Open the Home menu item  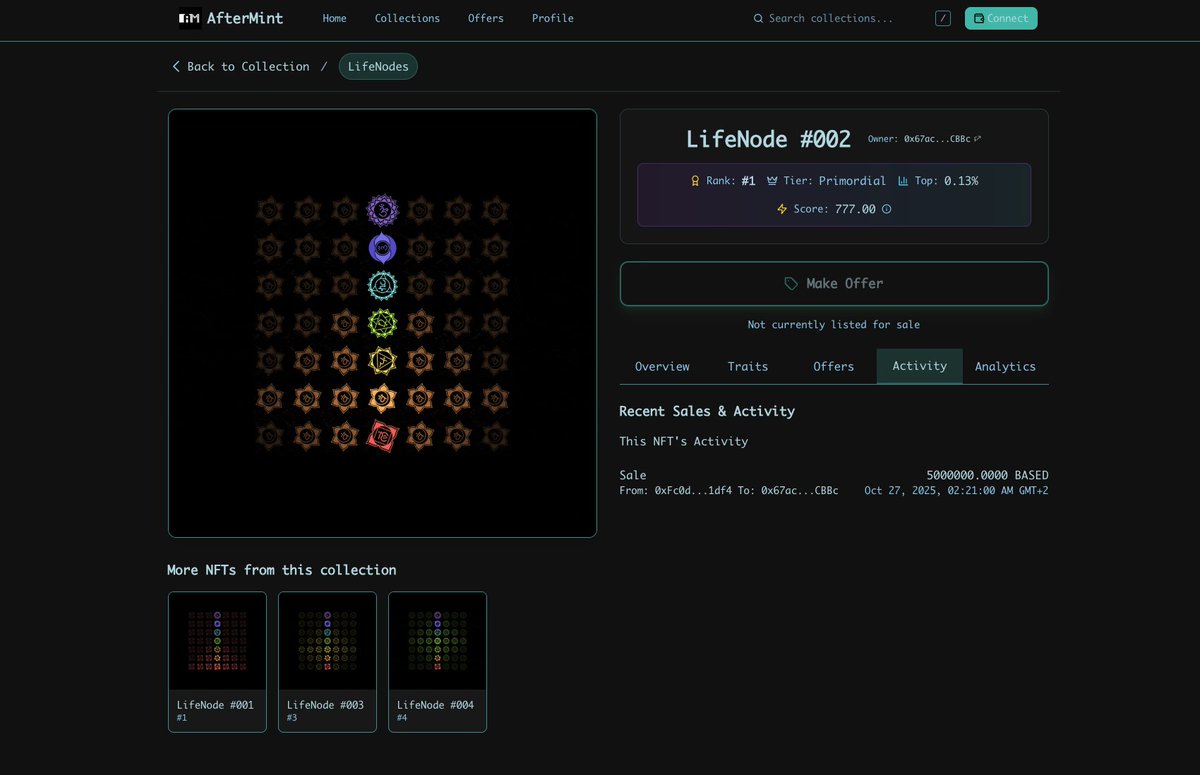(335, 18)
